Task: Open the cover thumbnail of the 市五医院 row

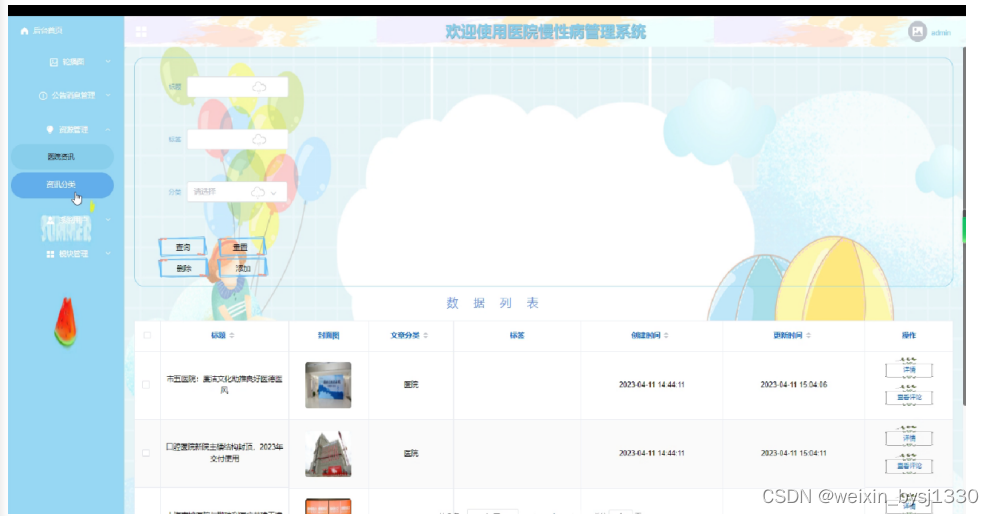Action: click(x=328, y=385)
